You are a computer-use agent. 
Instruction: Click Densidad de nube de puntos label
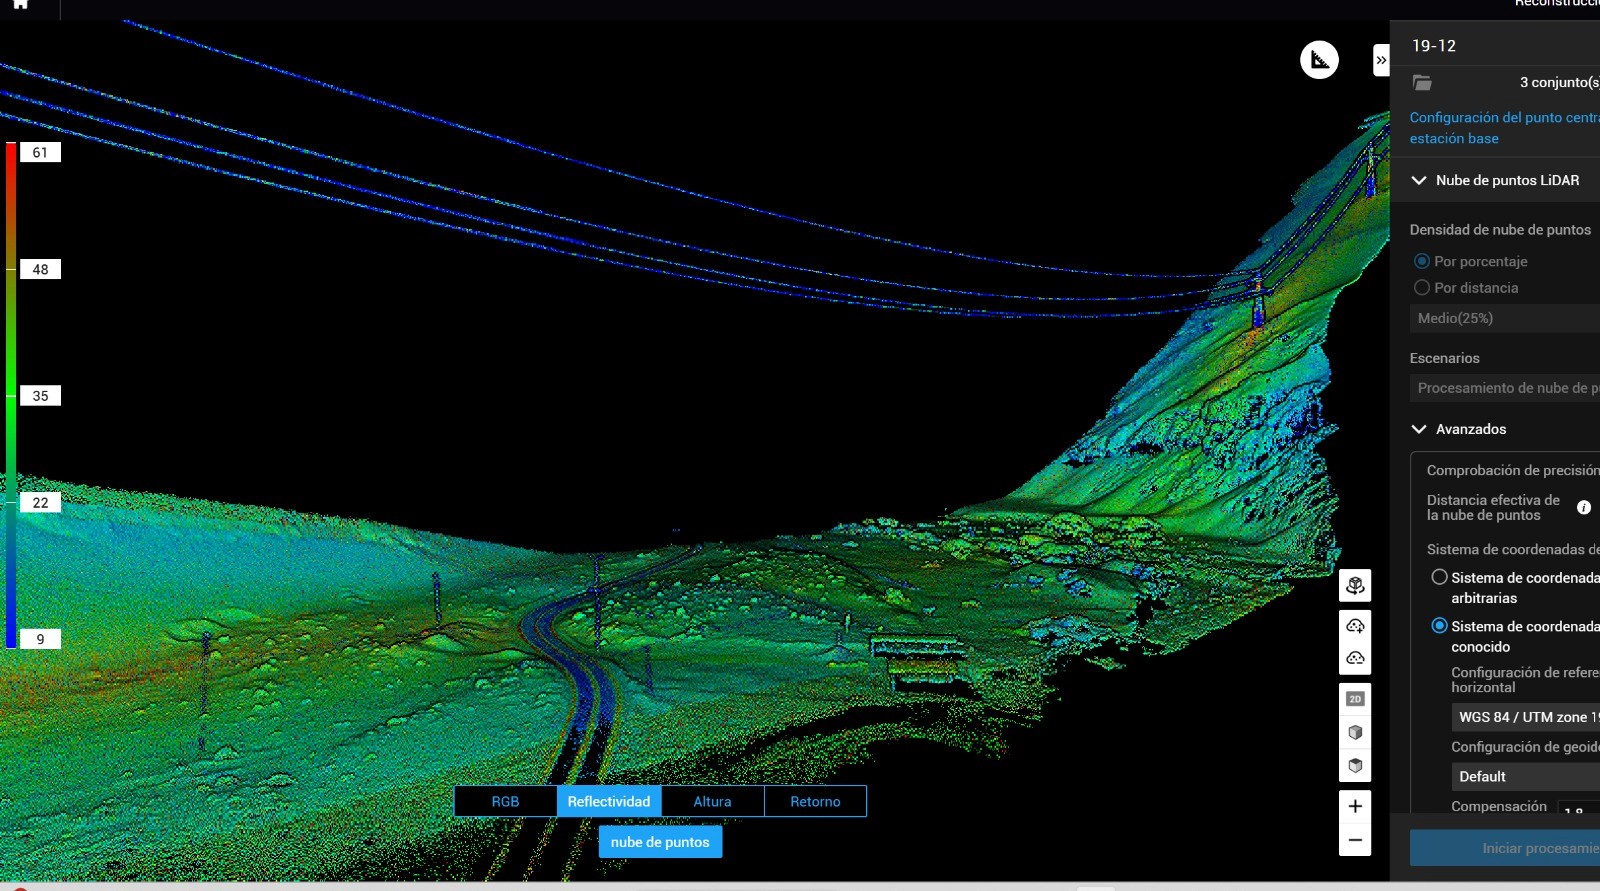point(1500,229)
